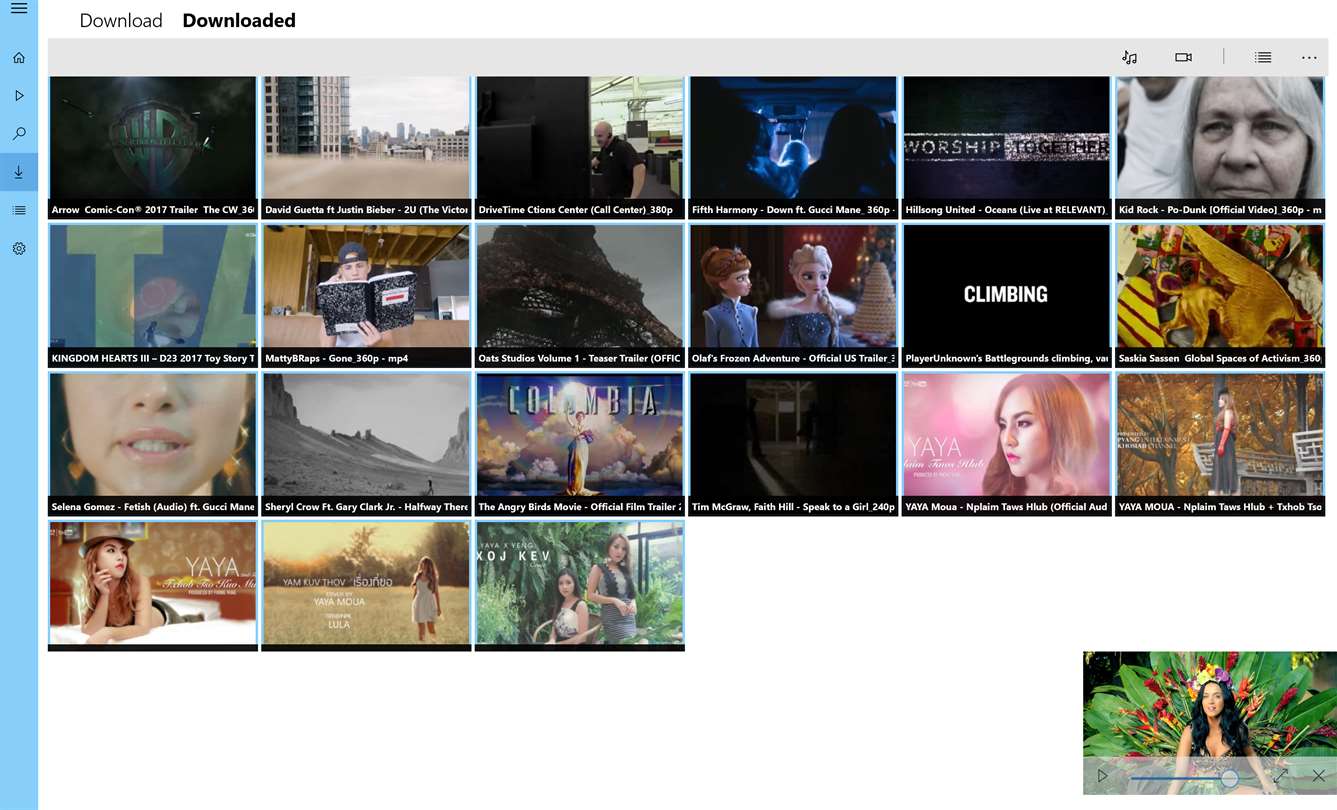The width and height of the screenshot is (1337, 810).
Task: Filter by music files icon
Action: click(1129, 57)
